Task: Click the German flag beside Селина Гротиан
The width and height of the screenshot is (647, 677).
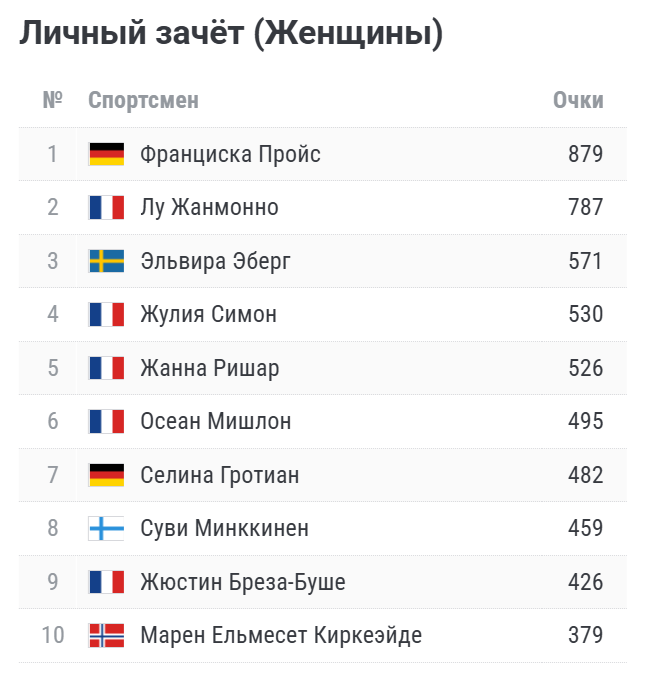Action: point(106,475)
